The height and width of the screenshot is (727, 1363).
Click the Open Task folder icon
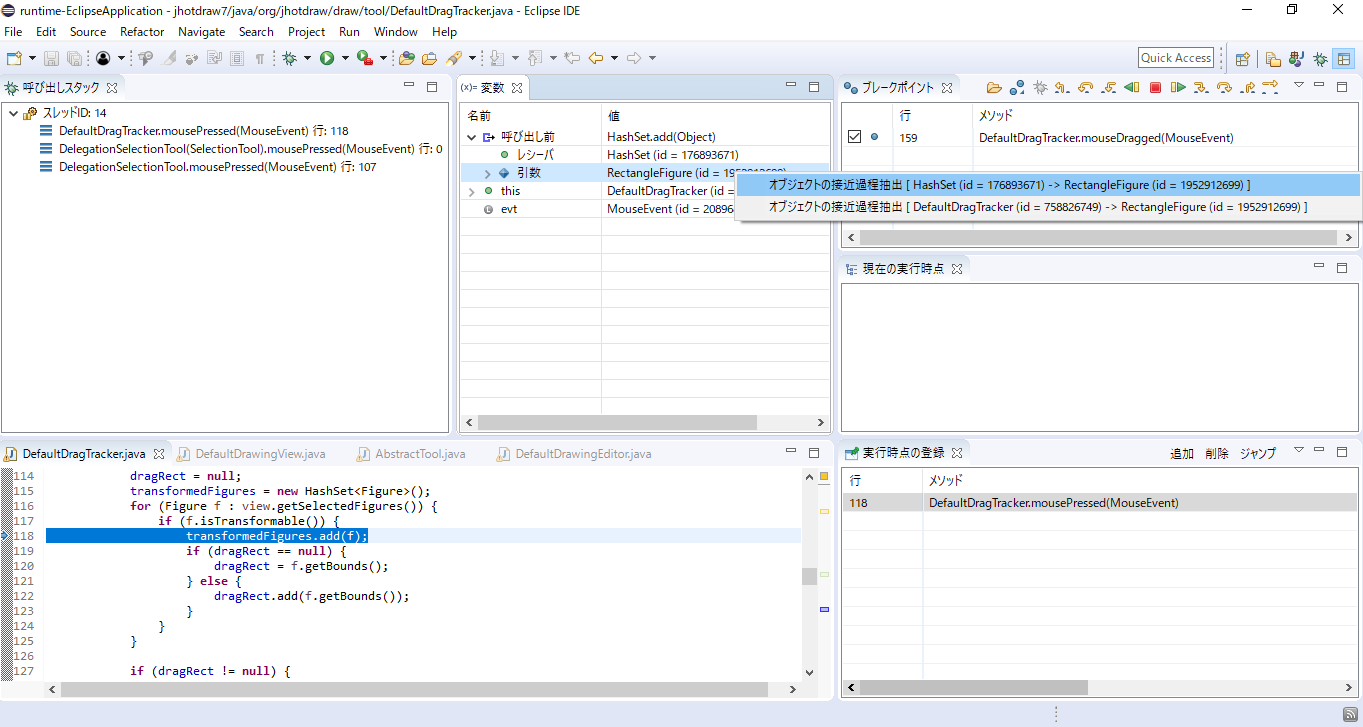click(x=429, y=58)
